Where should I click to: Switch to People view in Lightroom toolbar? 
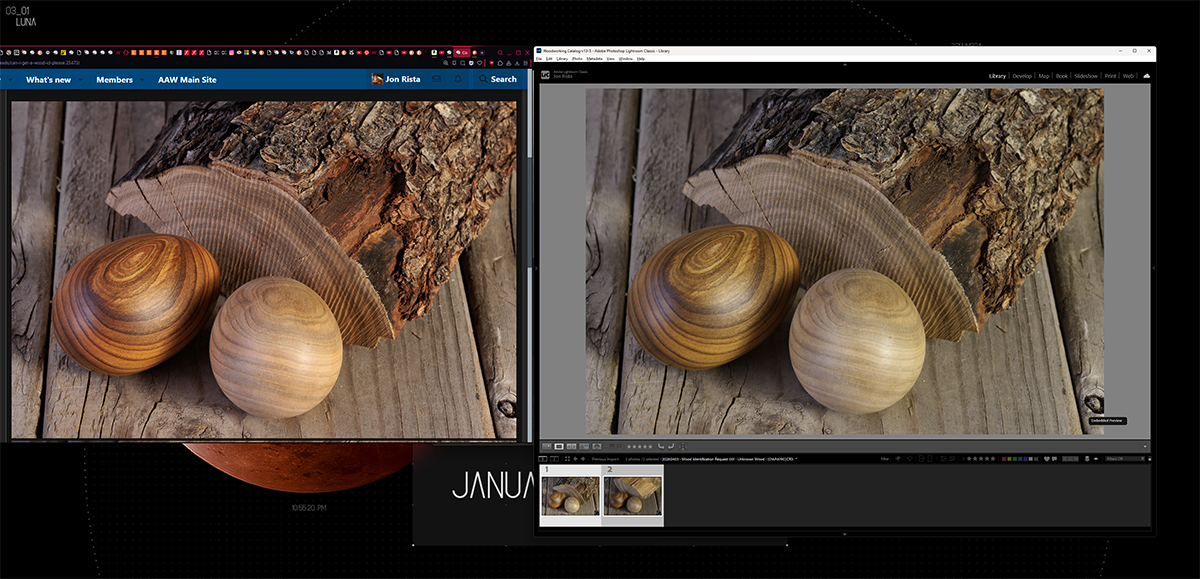597,447
